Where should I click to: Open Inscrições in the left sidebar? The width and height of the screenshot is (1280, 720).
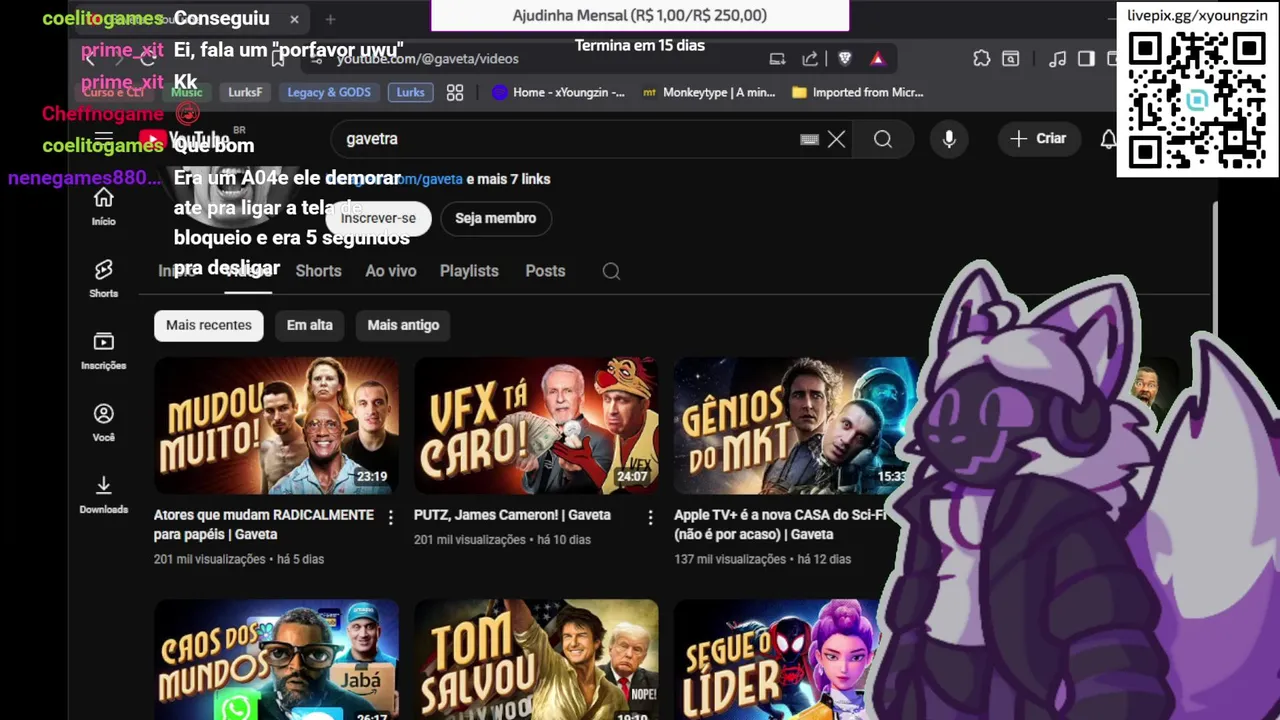pos(104,351)
